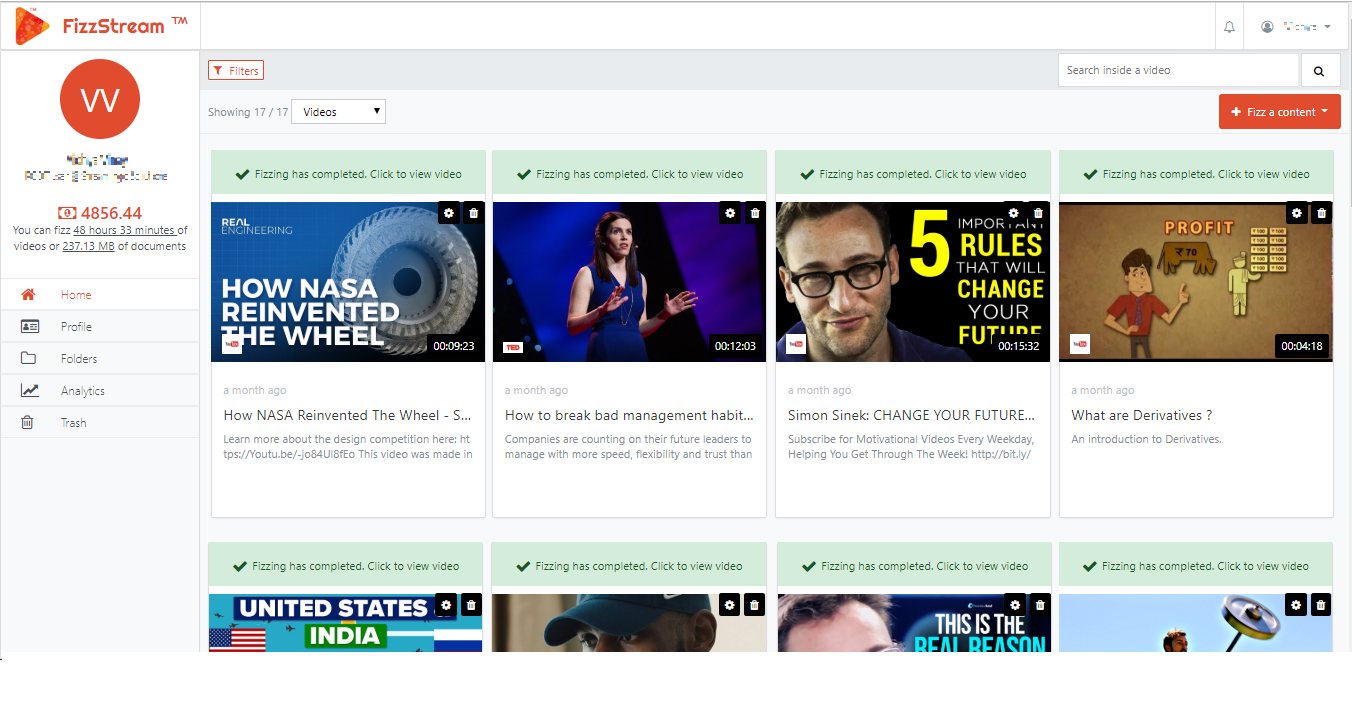
Task: Click trash icon on What are Derivatives video
Action: coord(1321,213)
